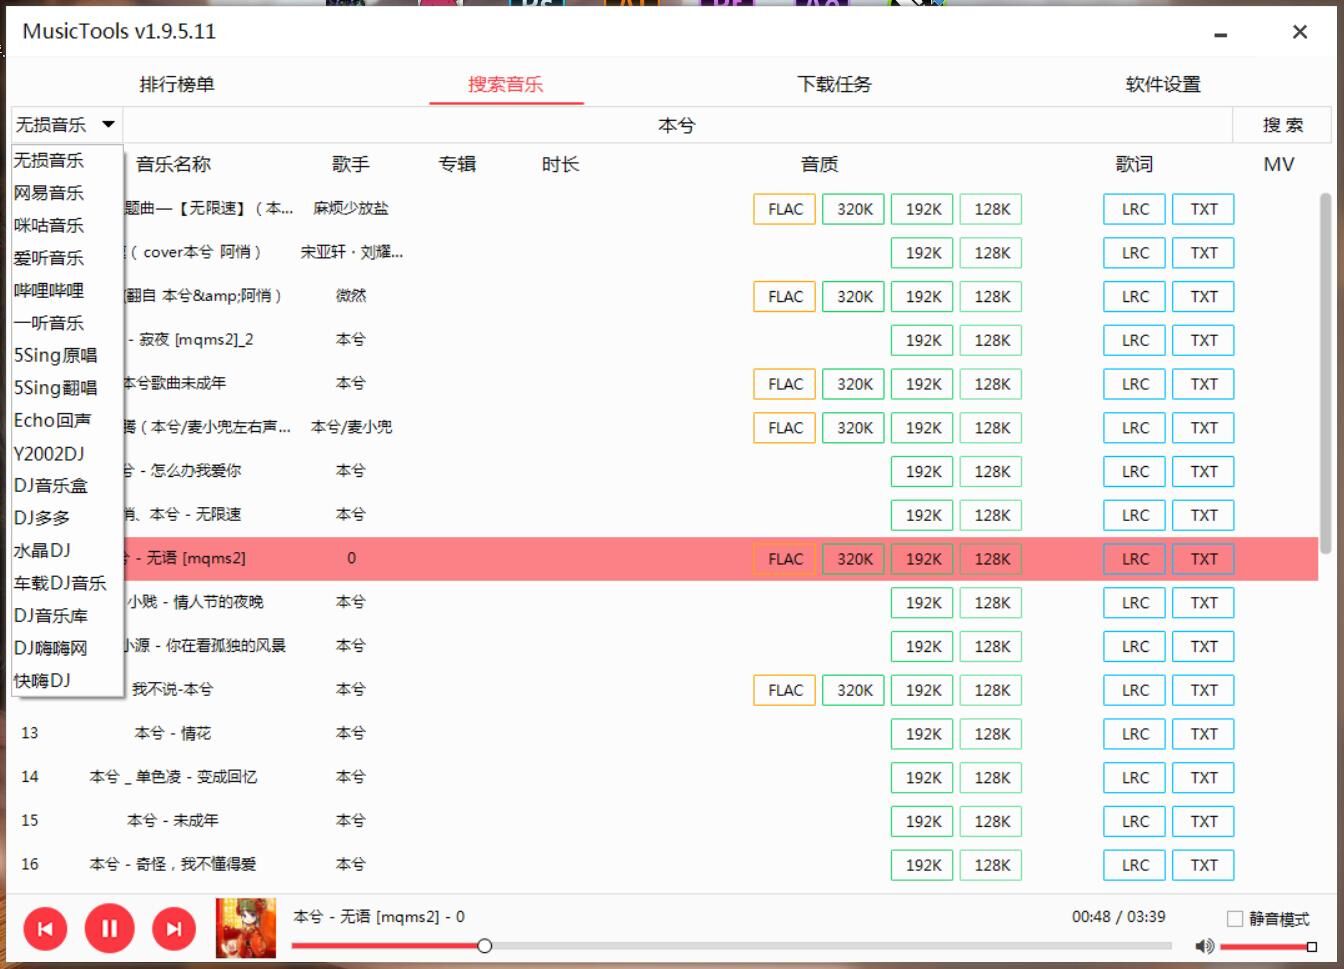Pick 5Sing原唱 from the source list
Screen dimensions: 1344x969
(55, 356)
